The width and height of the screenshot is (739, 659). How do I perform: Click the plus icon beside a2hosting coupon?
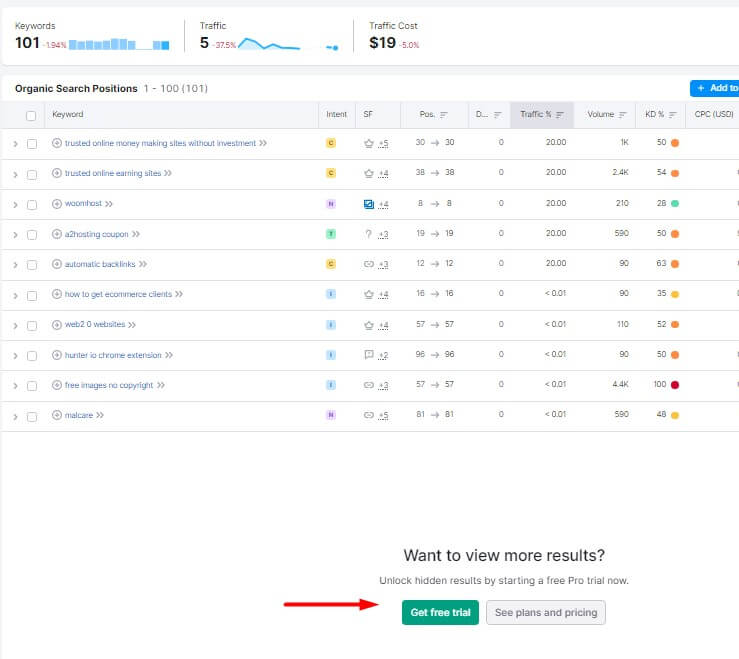pos(57,234)
